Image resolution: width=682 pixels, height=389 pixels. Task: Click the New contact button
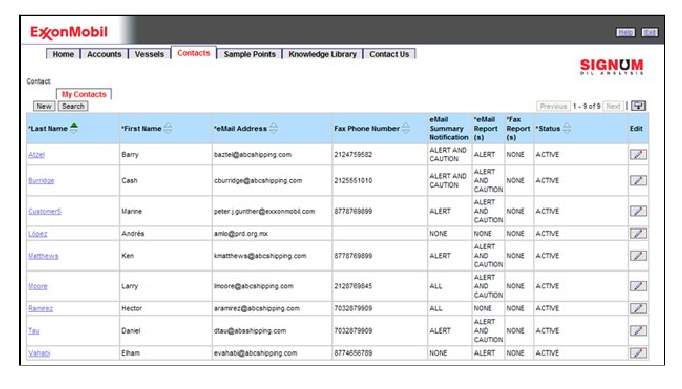(x=44, y=106)
